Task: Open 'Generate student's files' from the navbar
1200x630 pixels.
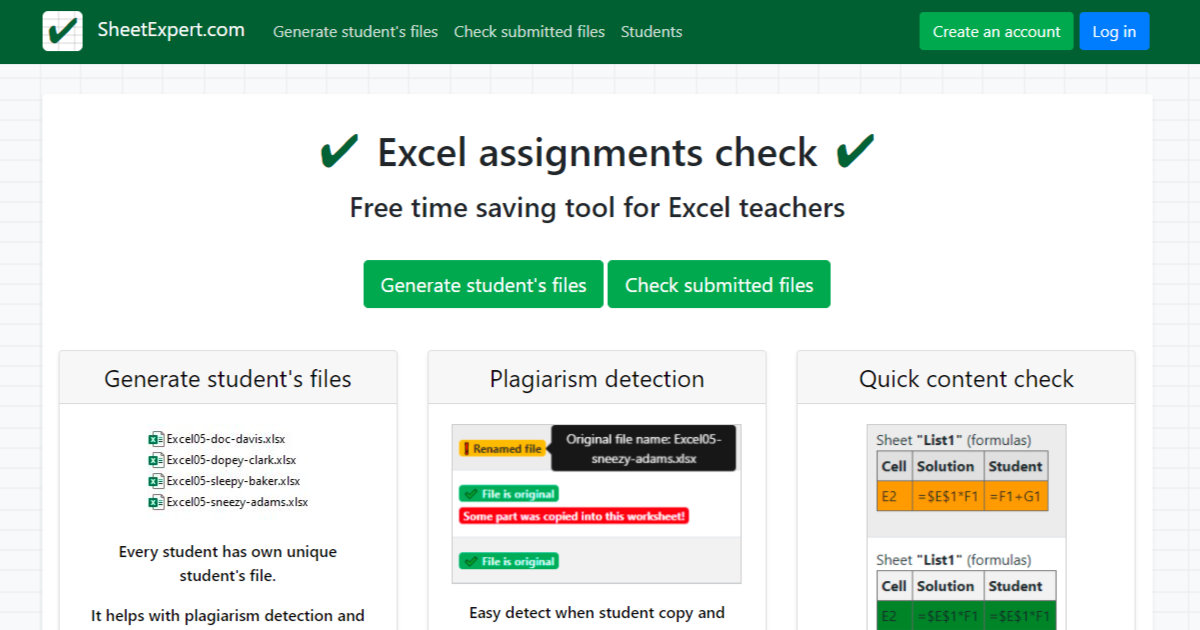Action: [355, 31]
